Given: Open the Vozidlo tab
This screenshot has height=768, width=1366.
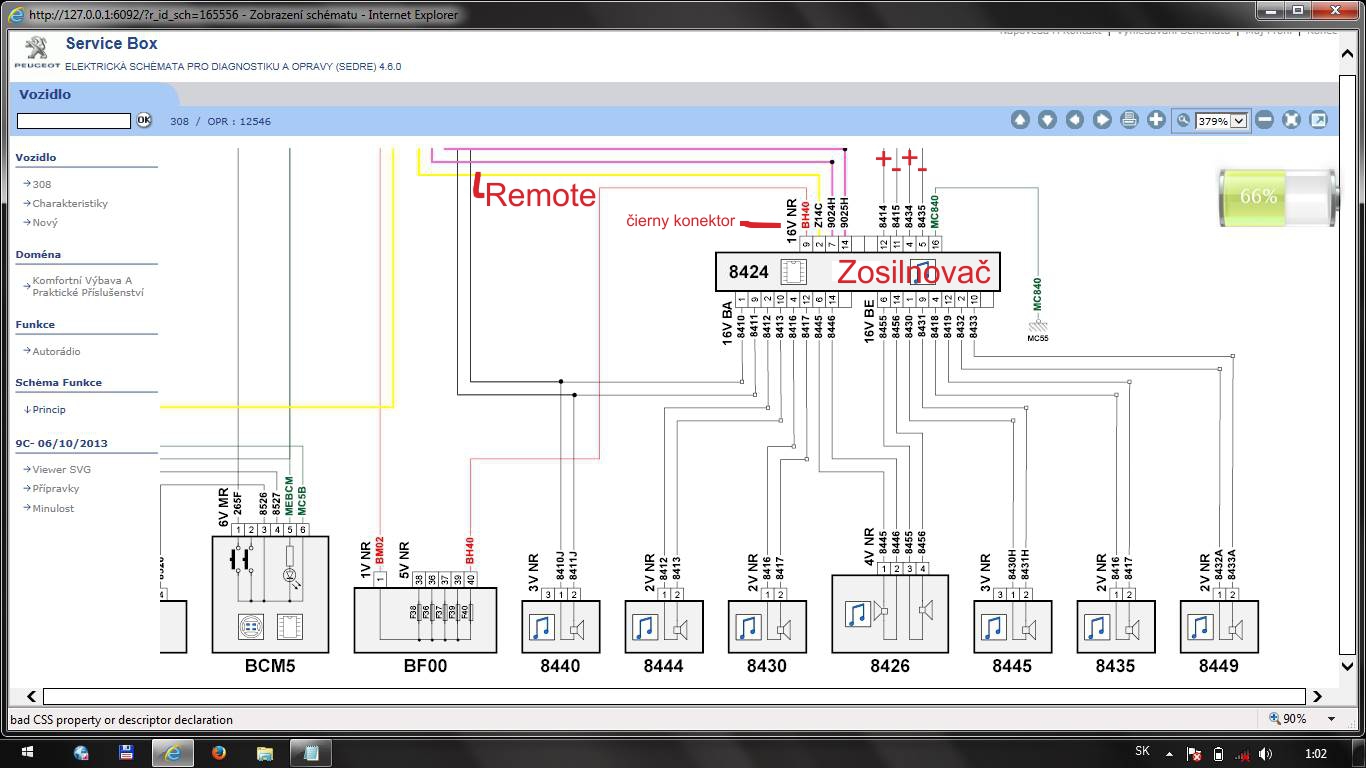Looking at the screenshot, I should click(x=45, y=94).
